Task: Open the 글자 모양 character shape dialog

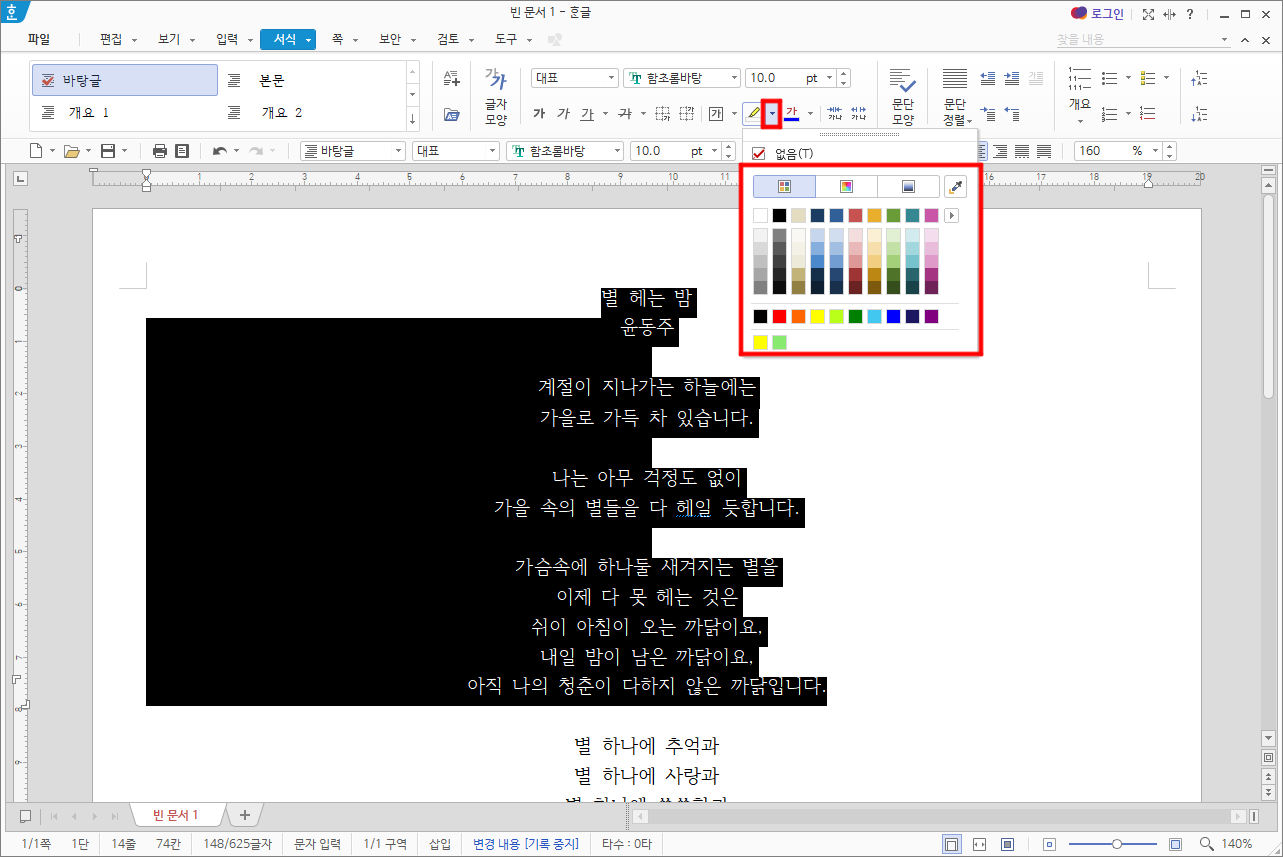Action: (x=496, y=98)
